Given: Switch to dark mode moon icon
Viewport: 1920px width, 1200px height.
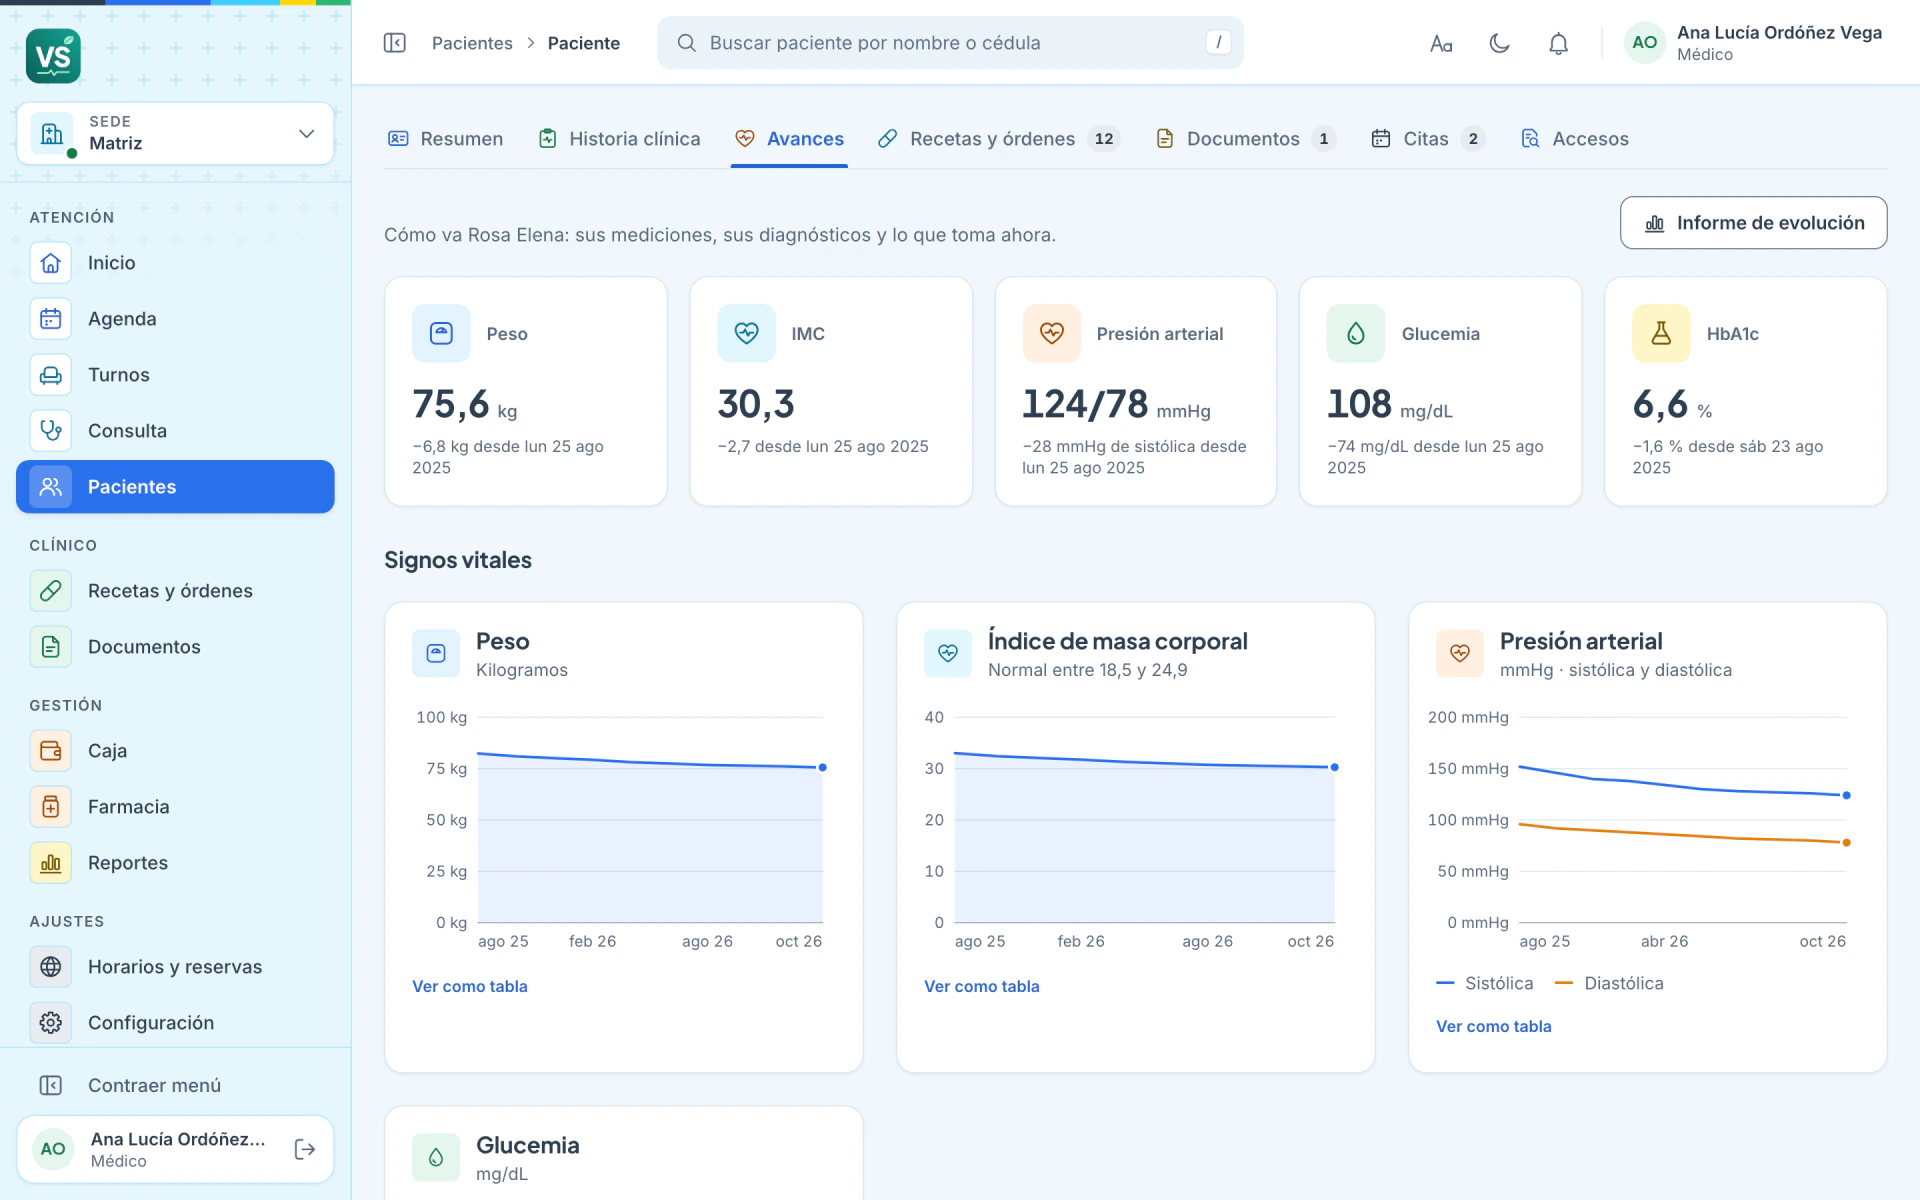Looking at the screenshot, I should [1499, 43].
